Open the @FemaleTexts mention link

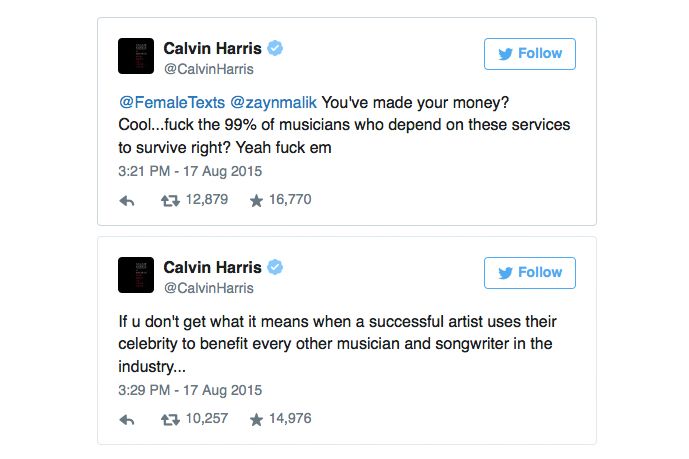coord(172,102)
